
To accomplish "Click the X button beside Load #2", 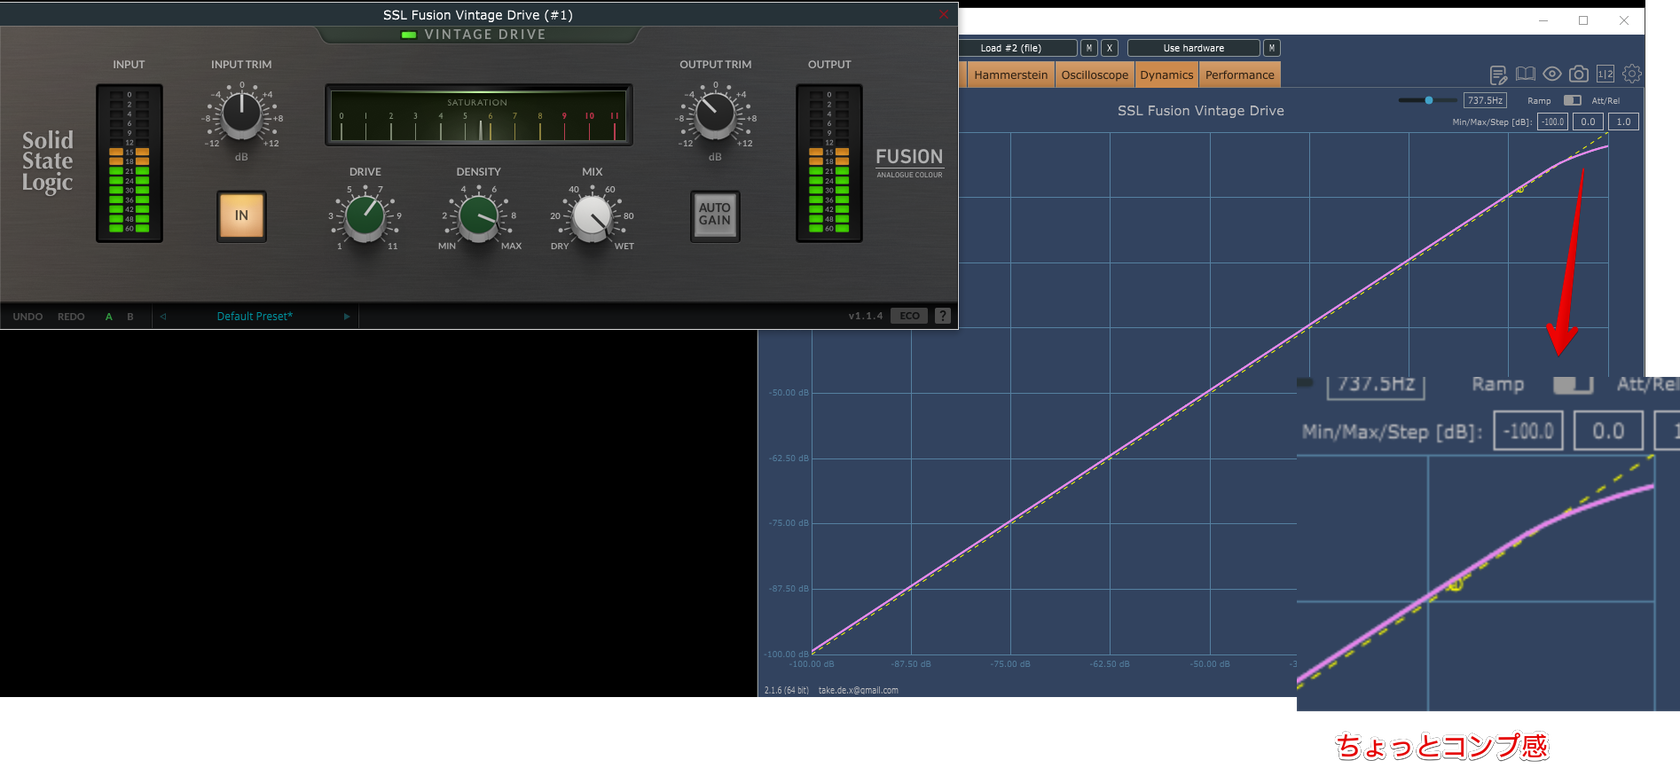I will 1109,48.
